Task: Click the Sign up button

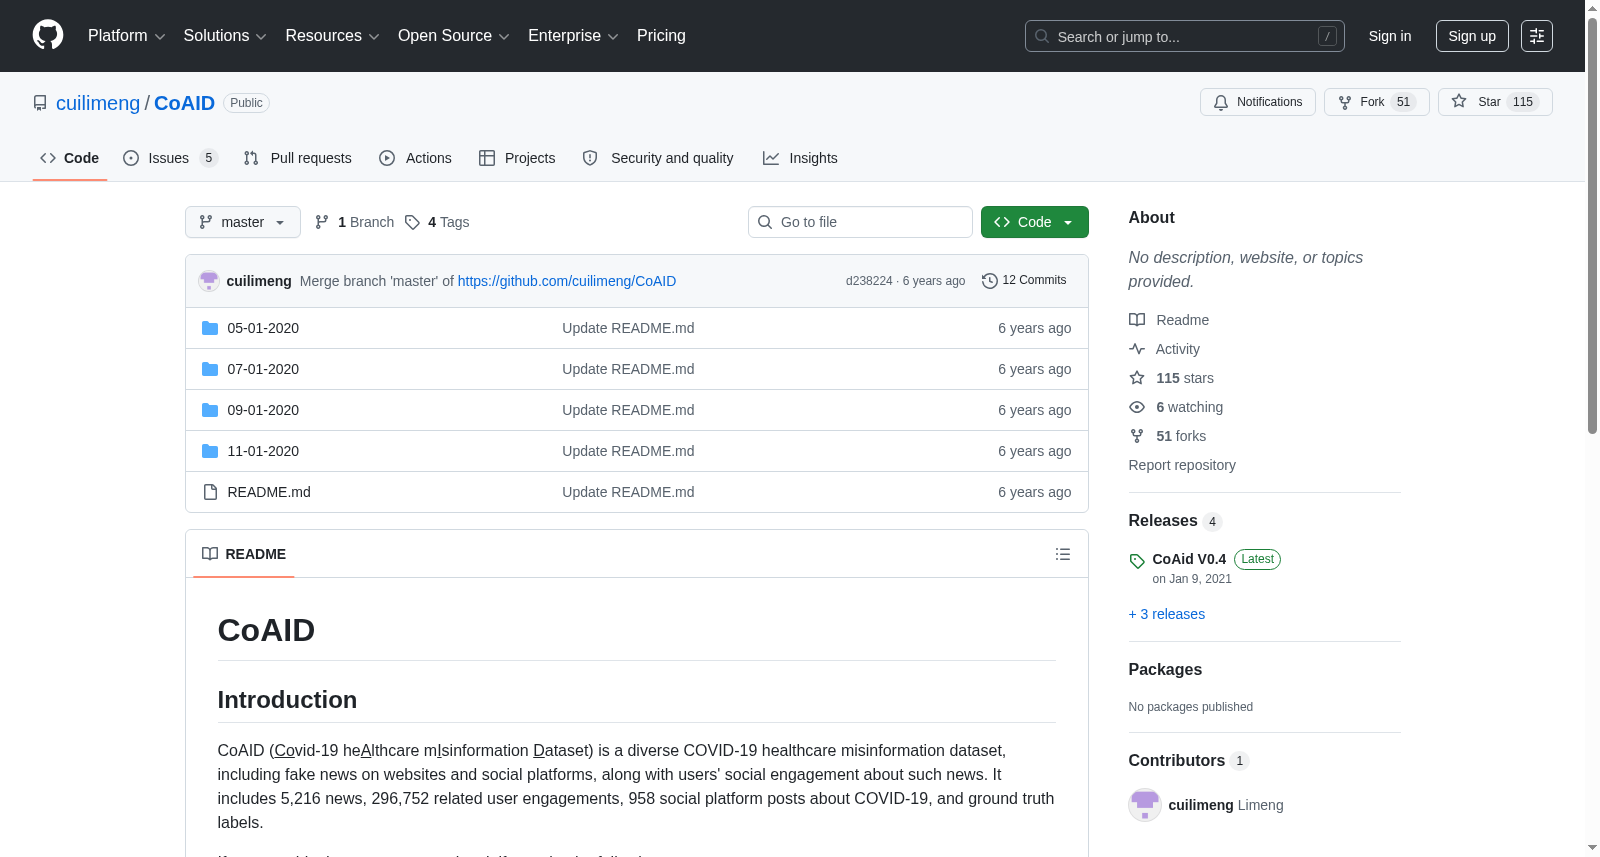Action: pyautogui.click(x=1472, y=36)
